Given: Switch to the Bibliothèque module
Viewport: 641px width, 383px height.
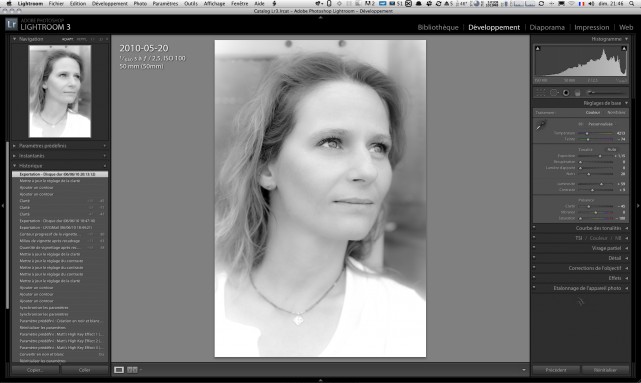Looking at the screenshot, I should [x=438, y=27].
